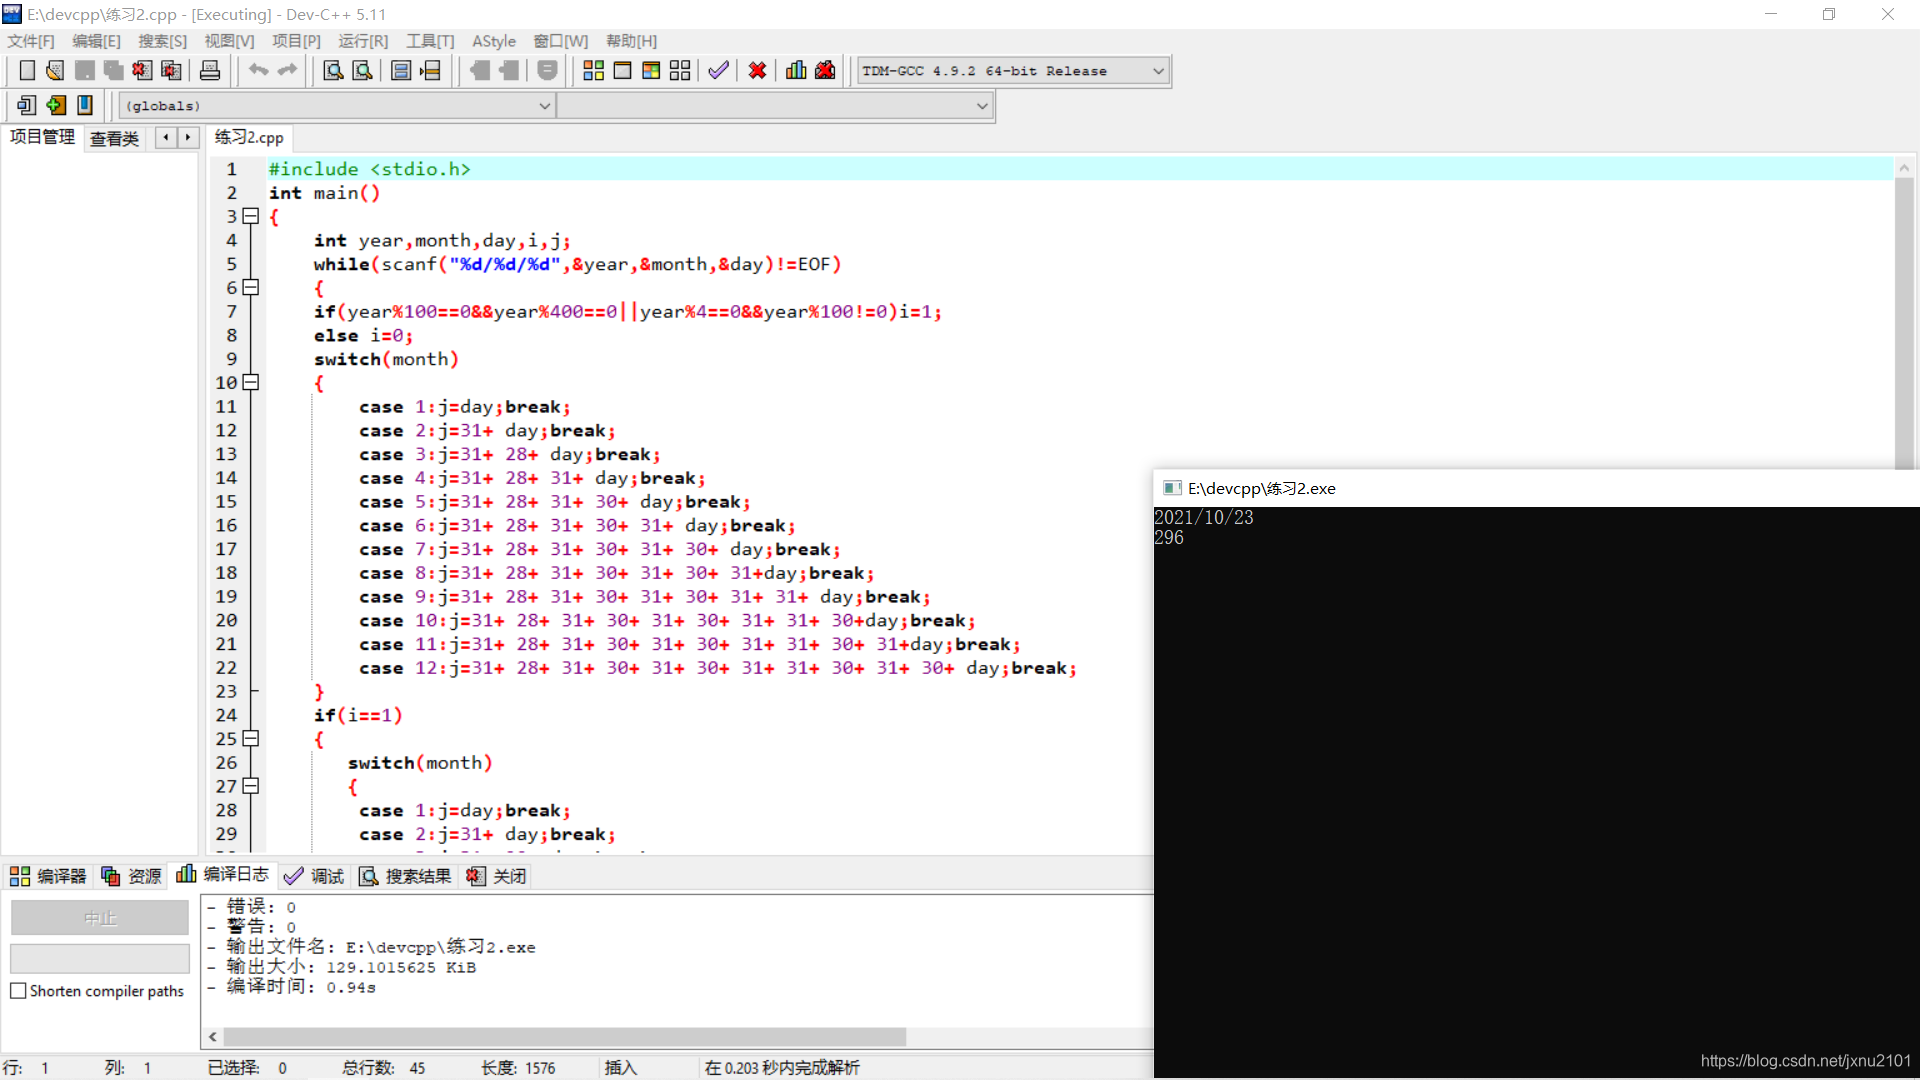This screenshot has width=1920, height=1080.
Task: Switch to the 编译日志 bottom tab
Action: (222, 874)
